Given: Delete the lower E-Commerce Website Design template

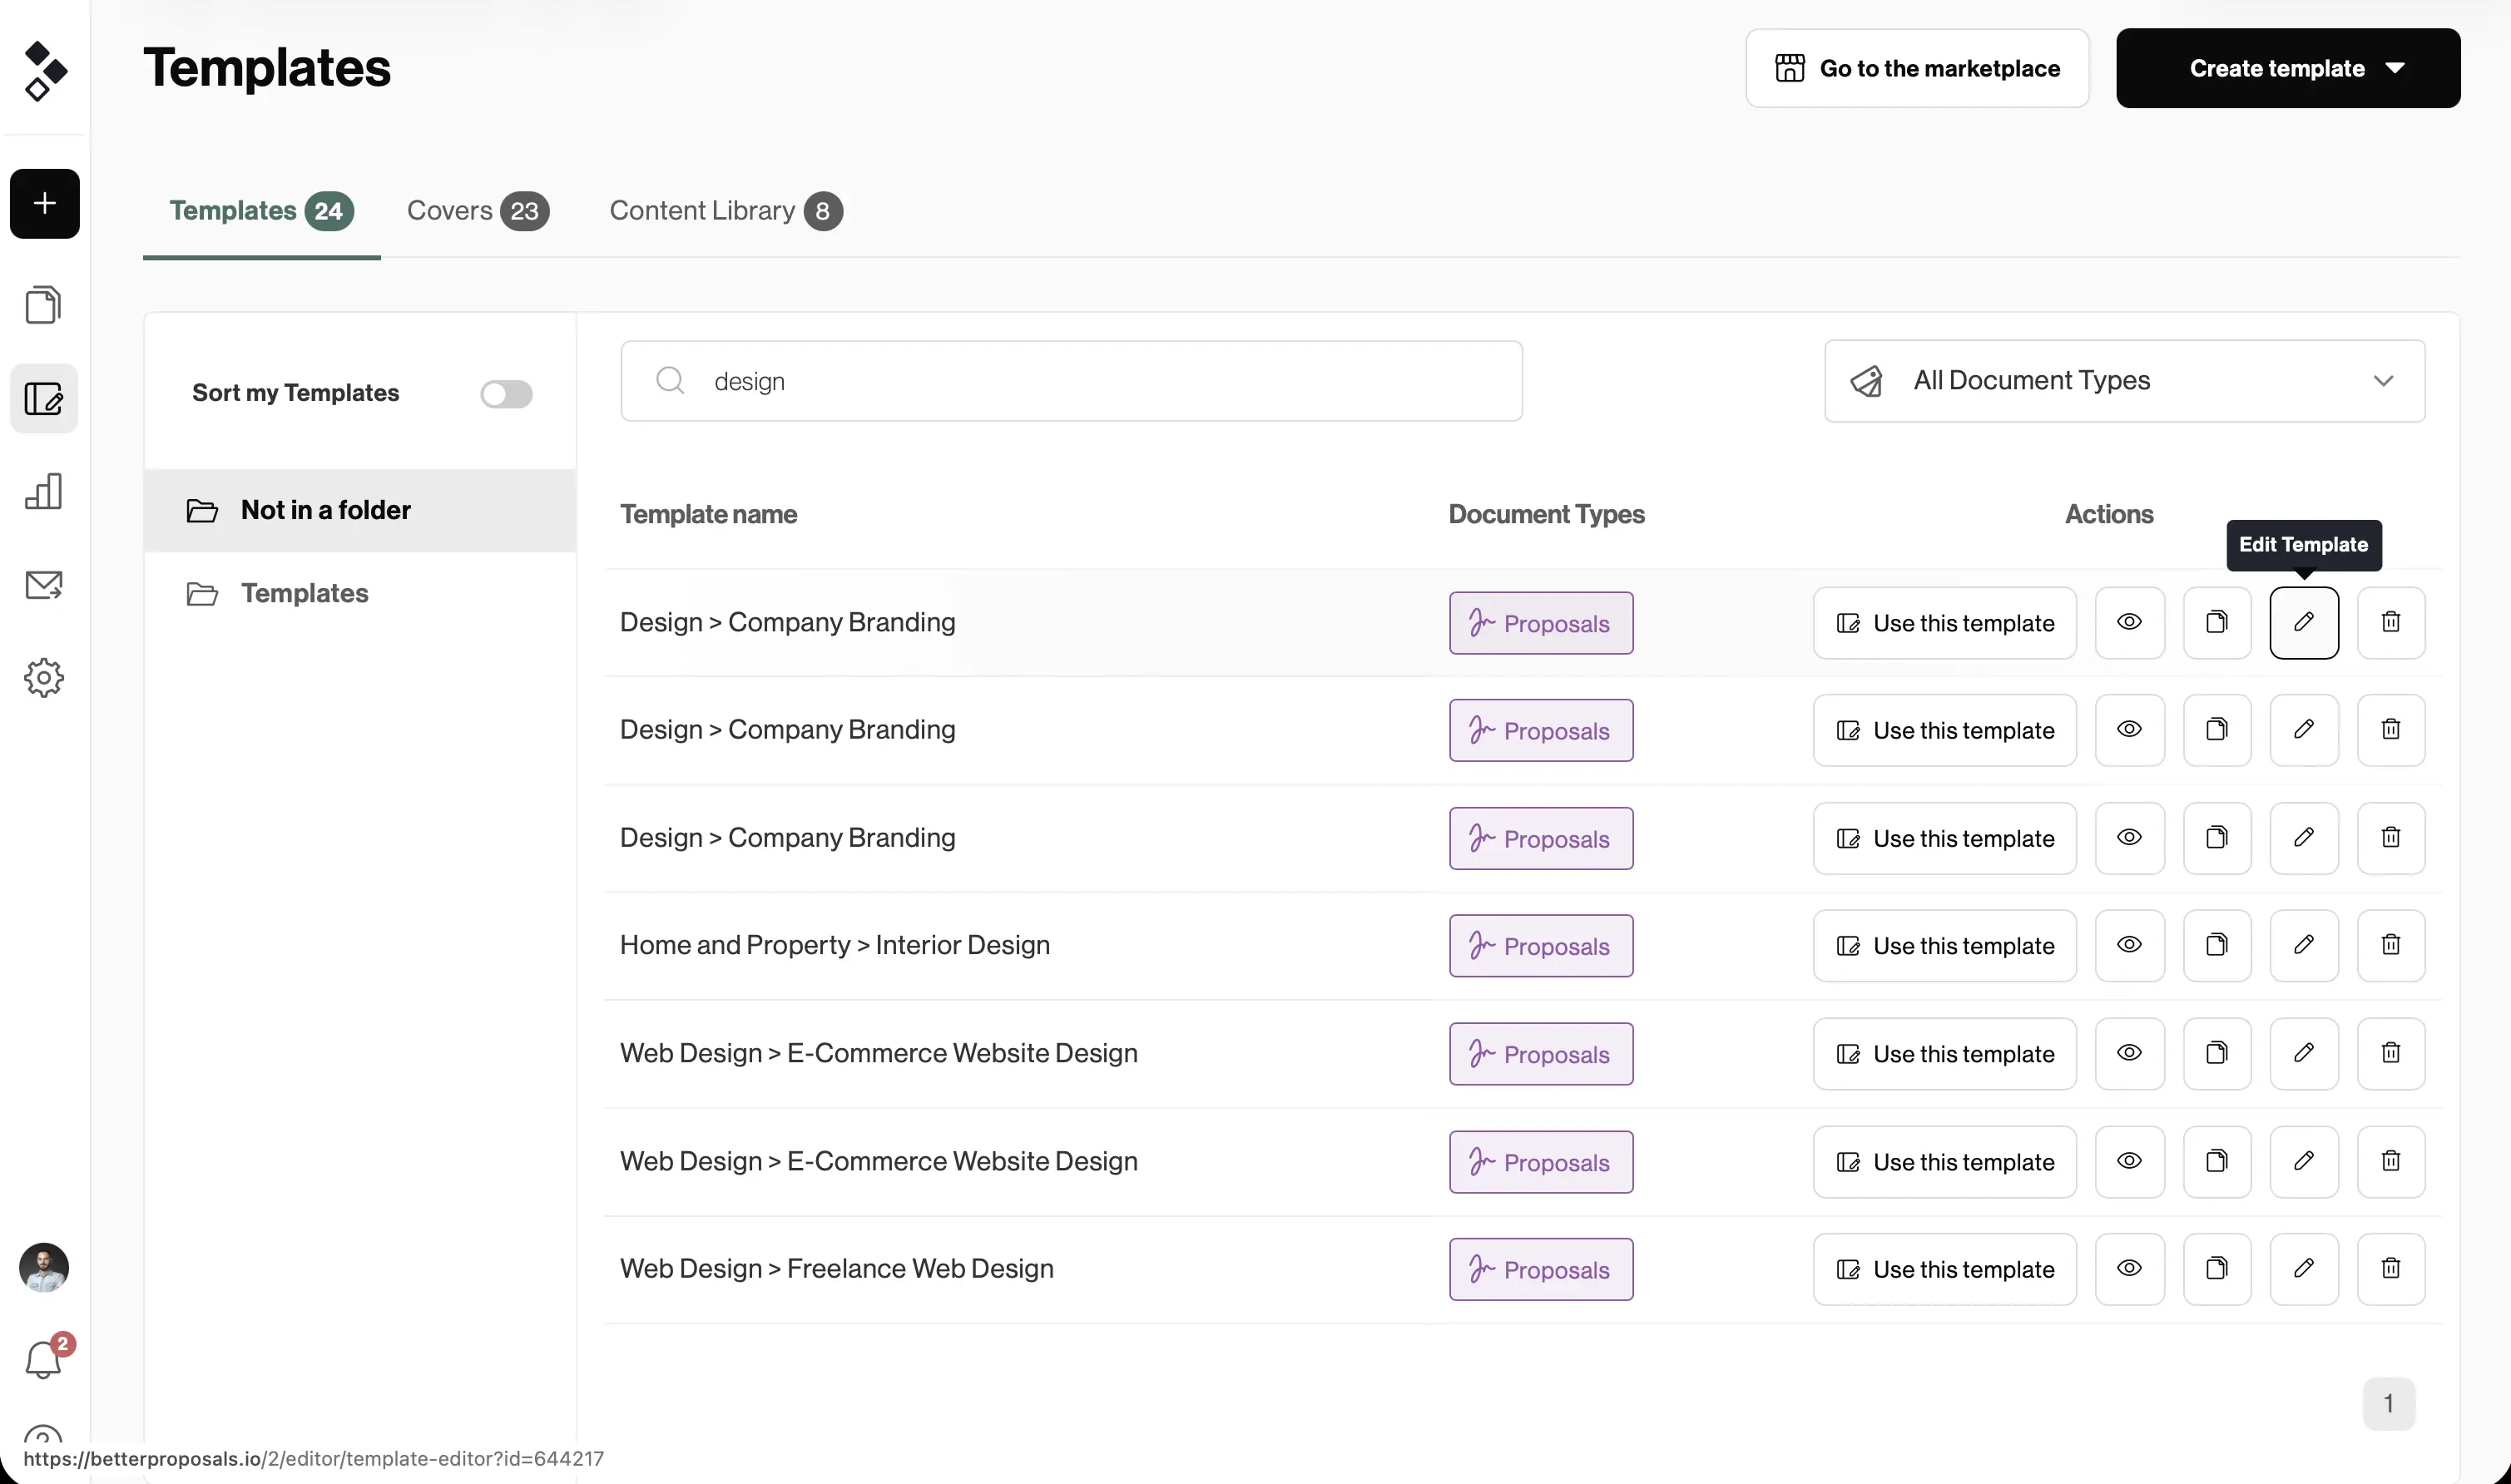Looking at the screenshot, I should point(2391,1162).
